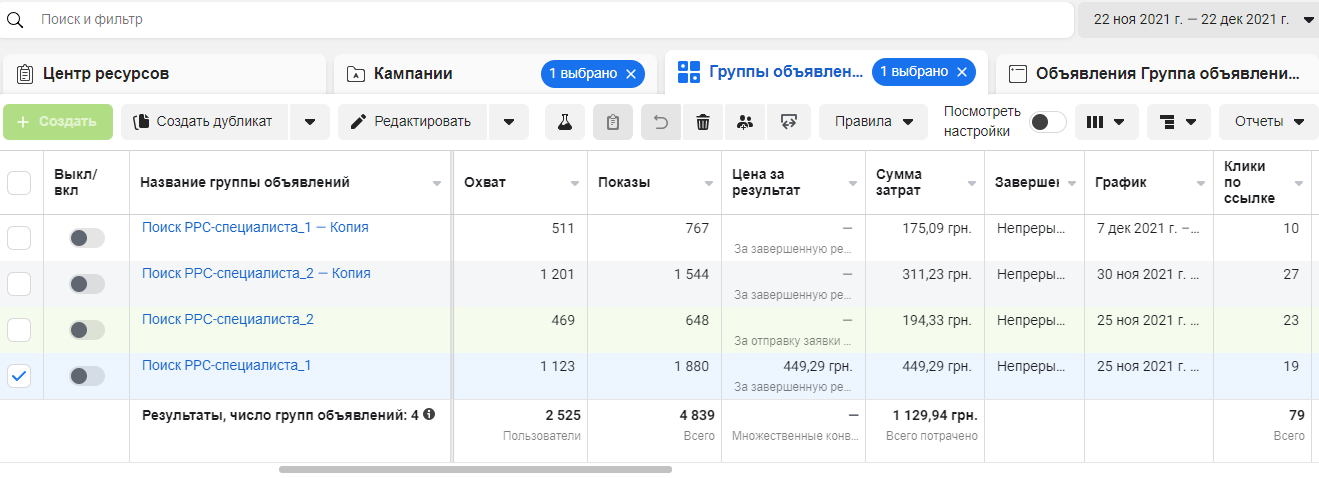Screen dimensions: 1319x478
Task: Click the info icon beside results count
Action: click(x=429, y=413)
